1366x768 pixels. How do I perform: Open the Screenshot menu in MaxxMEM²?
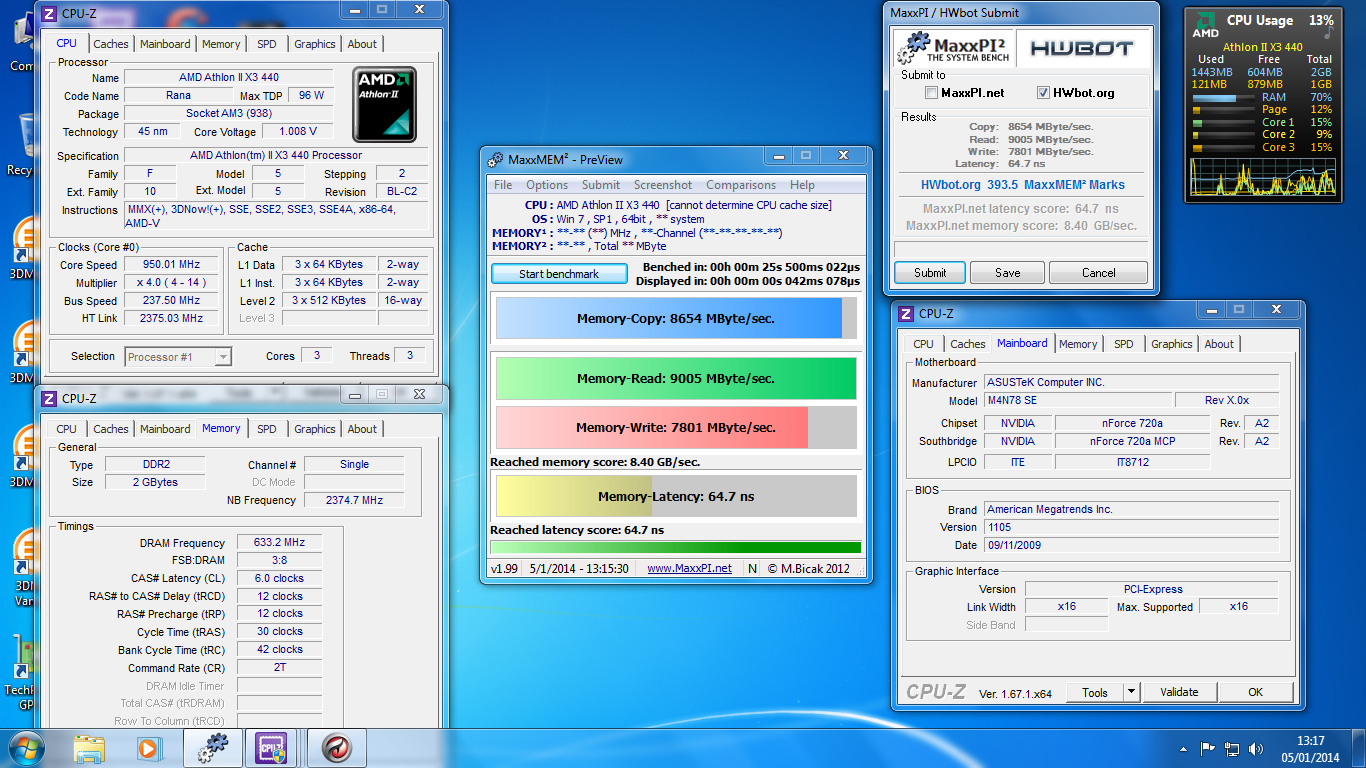click(x=663, y=185)
